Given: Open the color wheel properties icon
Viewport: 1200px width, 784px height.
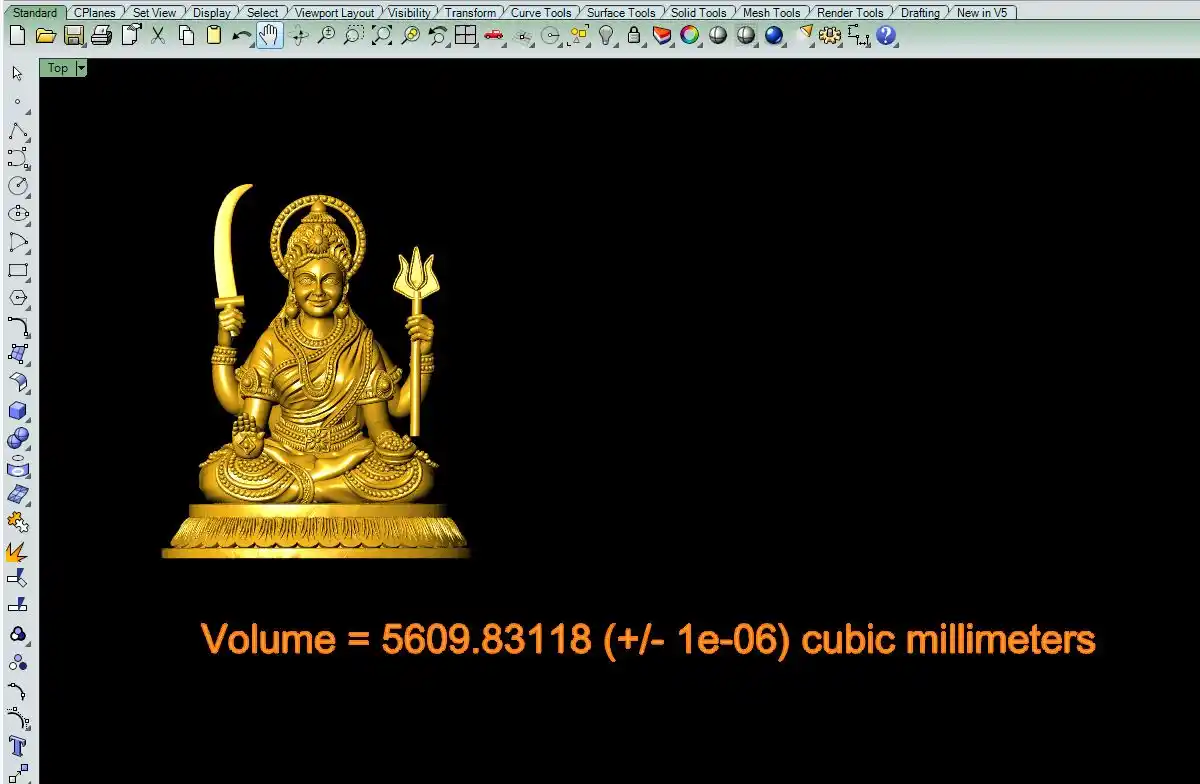Looking at the screenshot, I should tap(689, 36).
